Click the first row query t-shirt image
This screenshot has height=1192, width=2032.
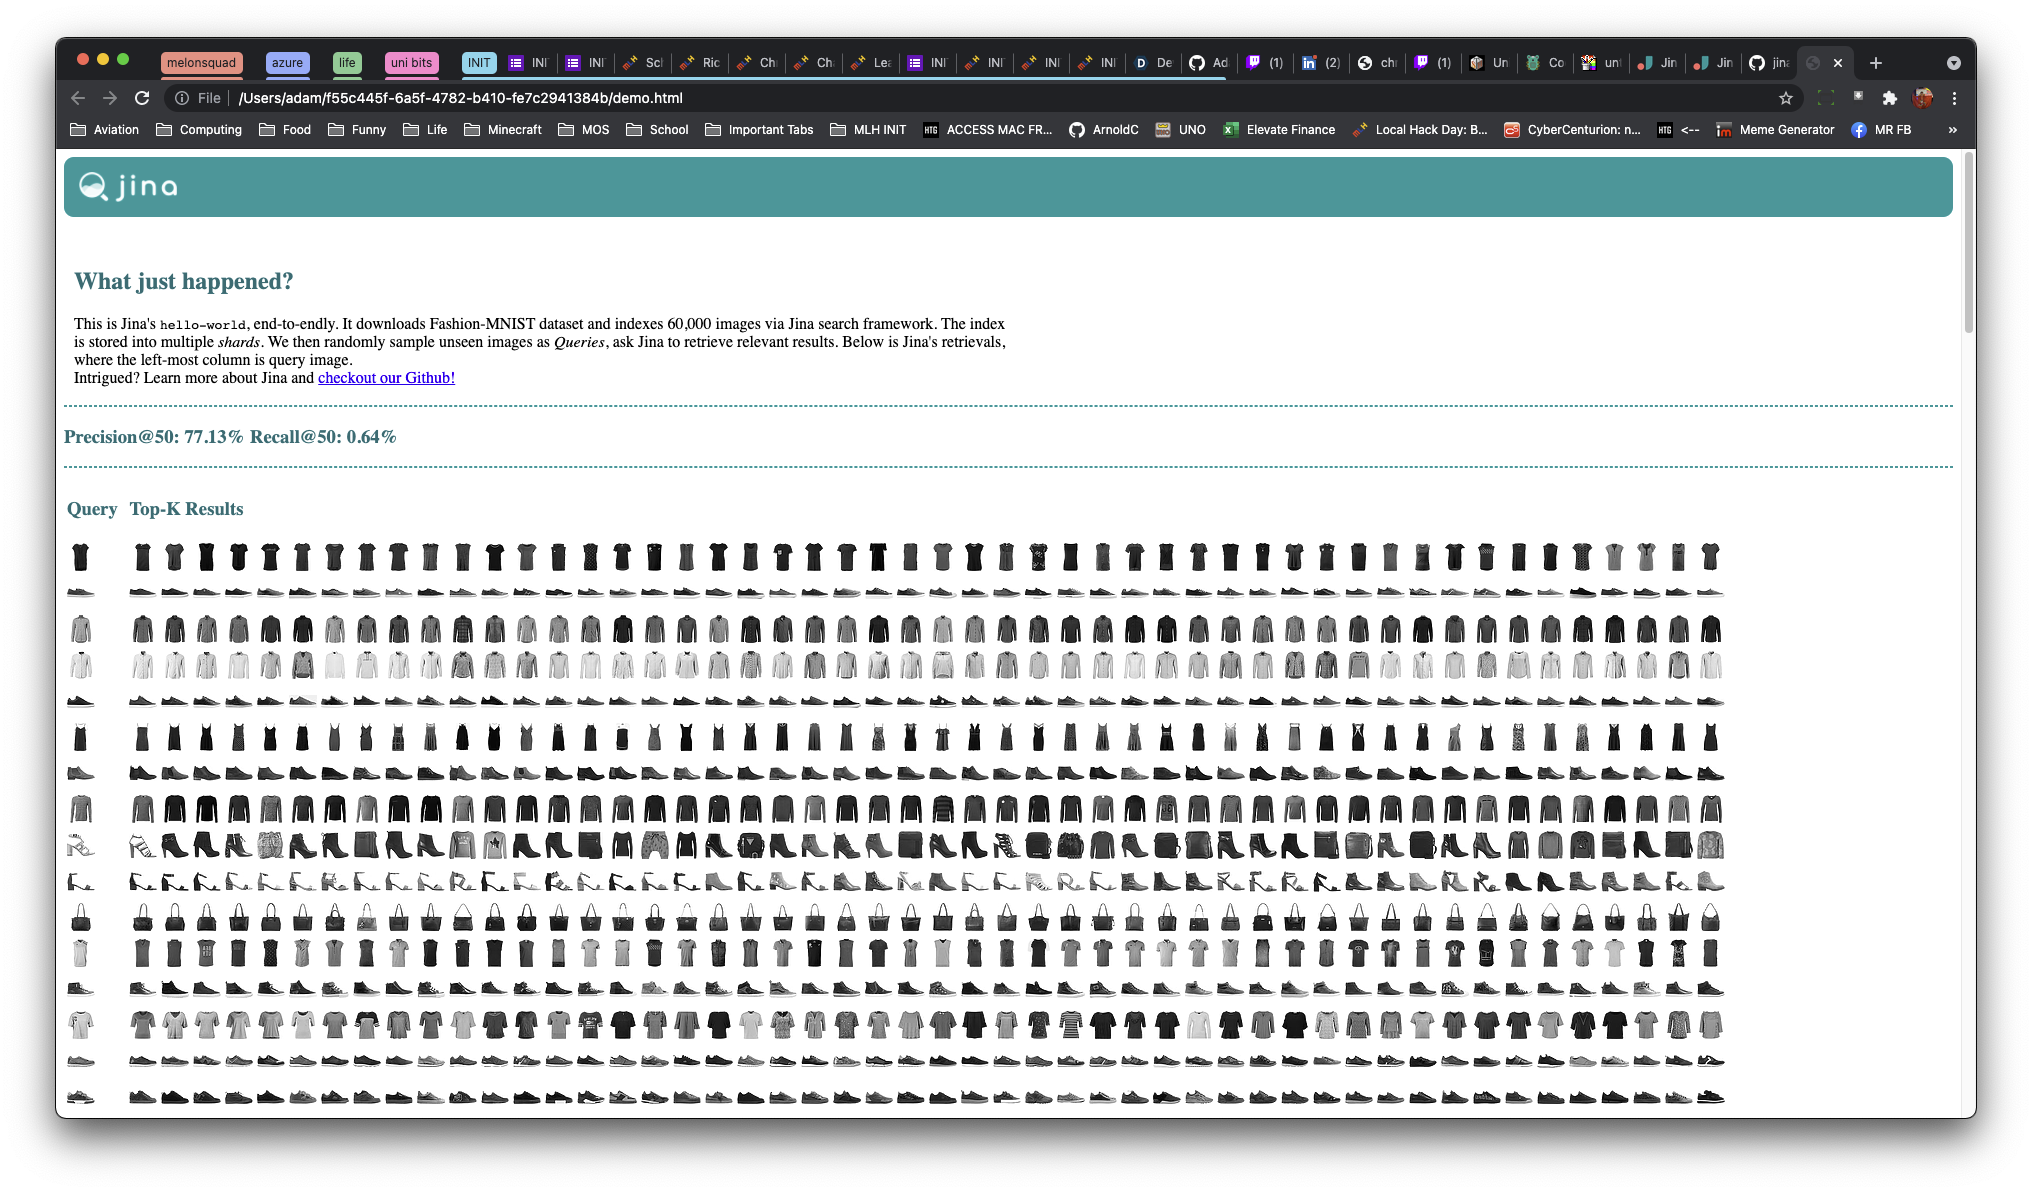pyautogui.click(x=81, y=557)
